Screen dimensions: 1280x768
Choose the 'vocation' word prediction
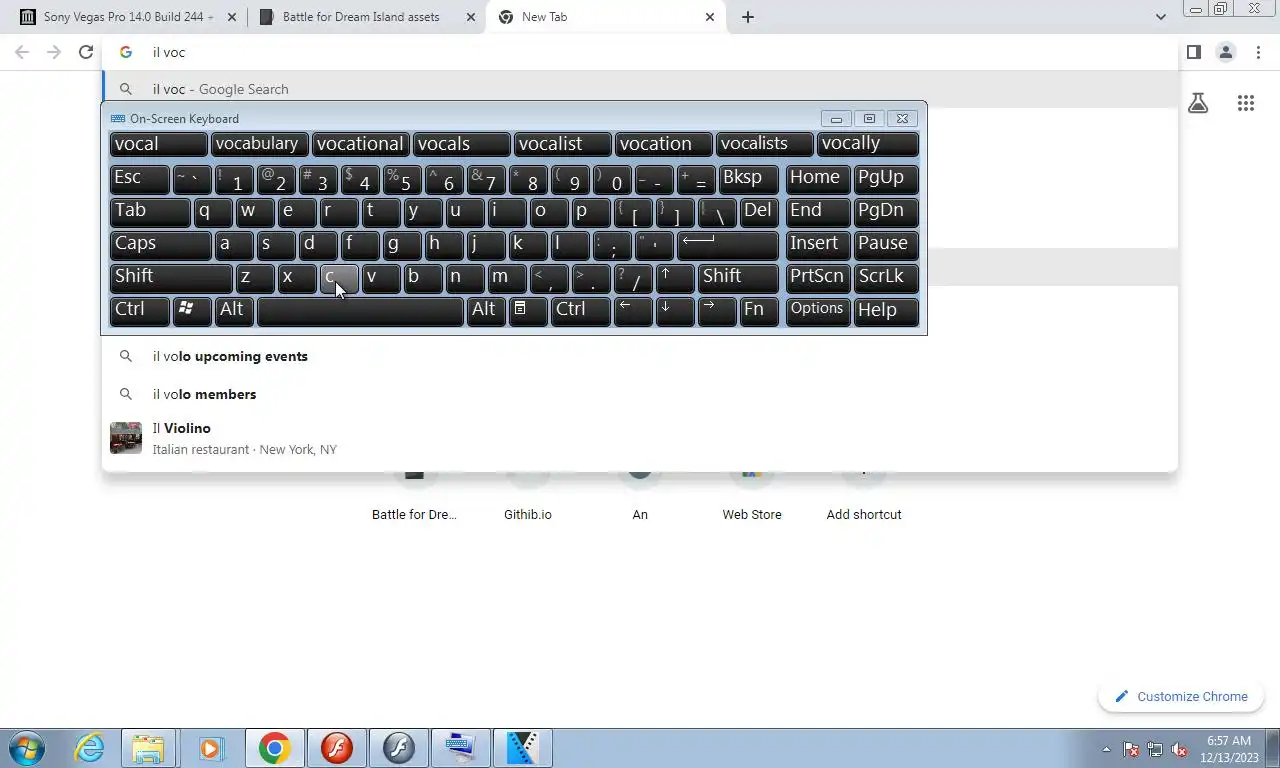tap(663, 144)
